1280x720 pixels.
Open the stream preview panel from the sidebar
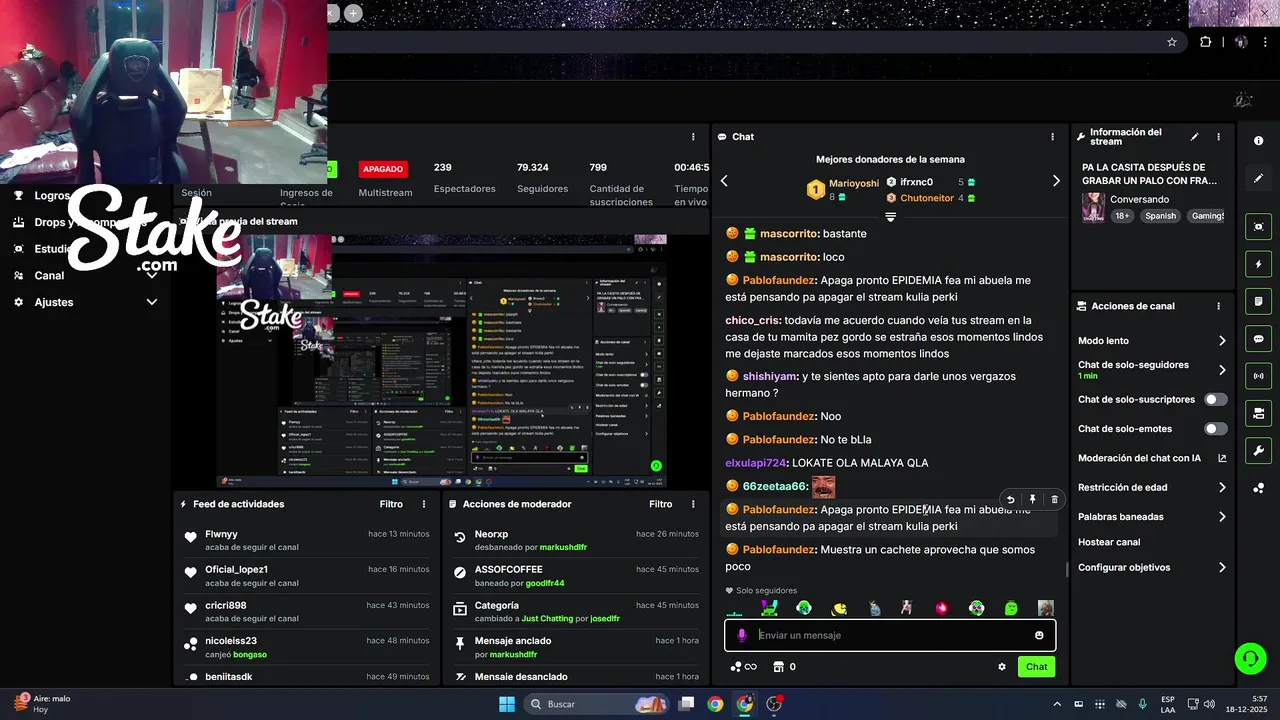1258,227
